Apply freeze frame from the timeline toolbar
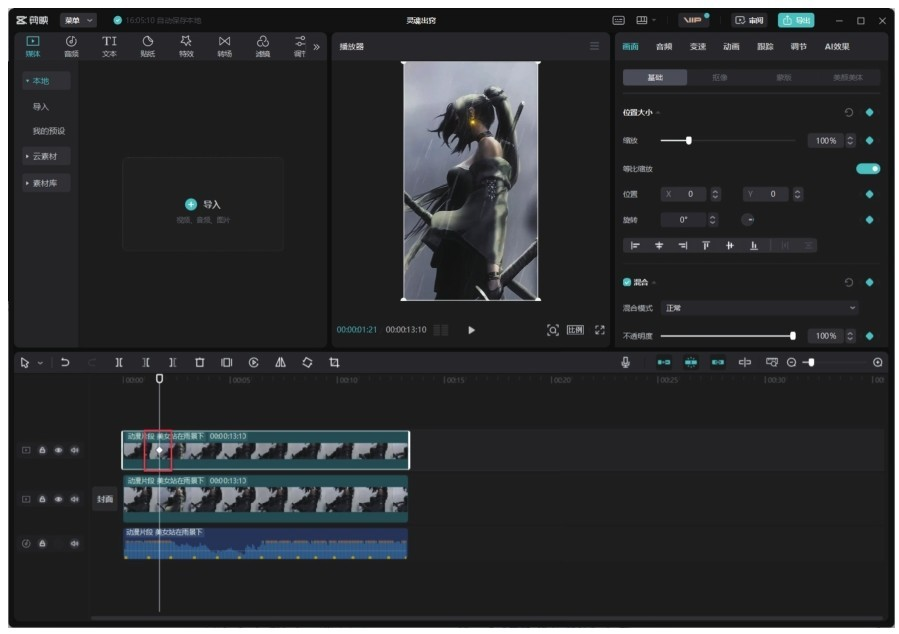 click(x=226, y=362)
